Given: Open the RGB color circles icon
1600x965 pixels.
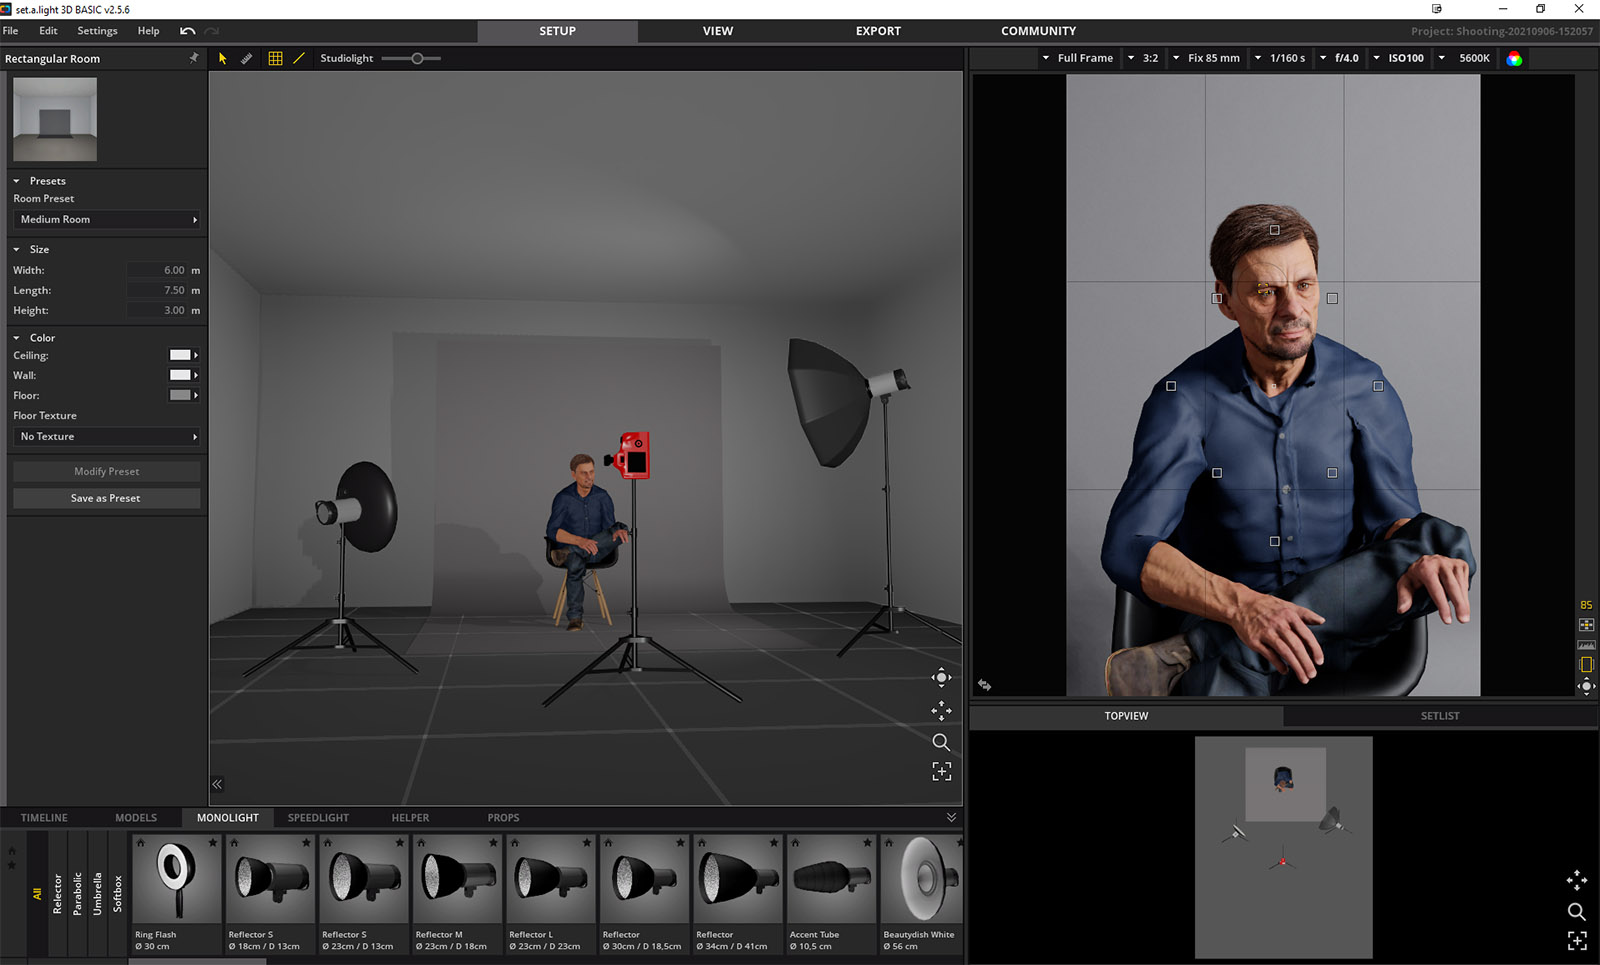Looking at the screenshot, I should tap(1514, 59).
